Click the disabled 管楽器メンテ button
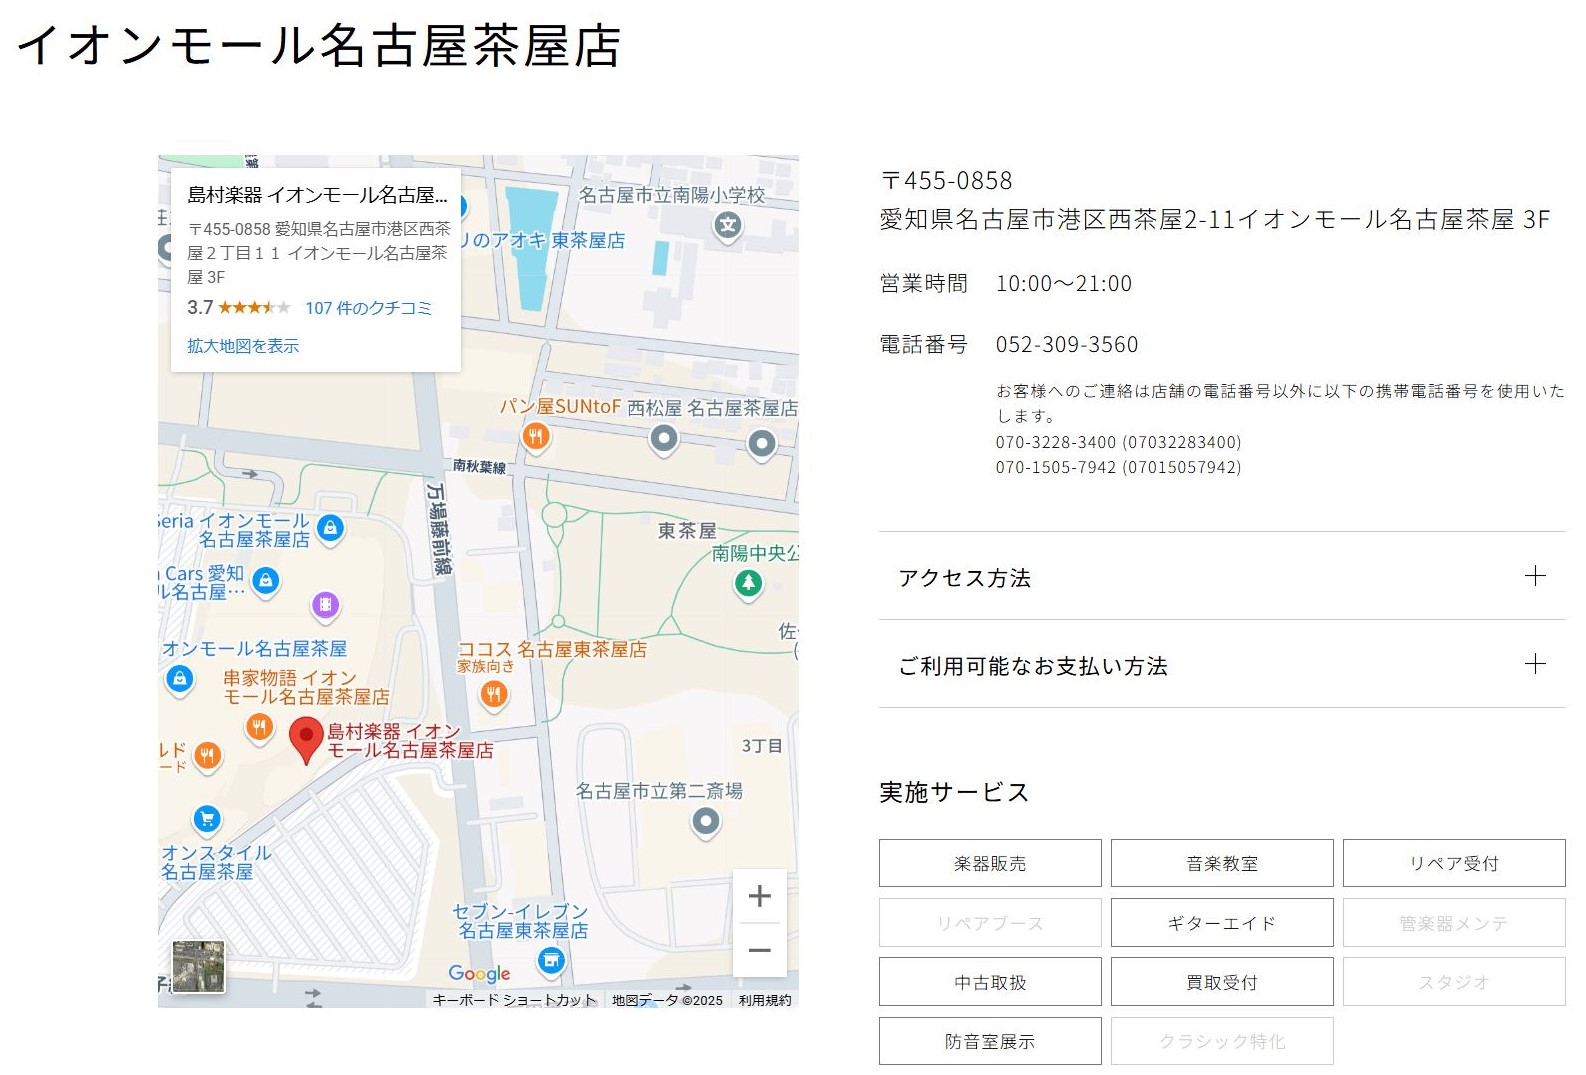 pyautogui.click(x=1454, y=923)
